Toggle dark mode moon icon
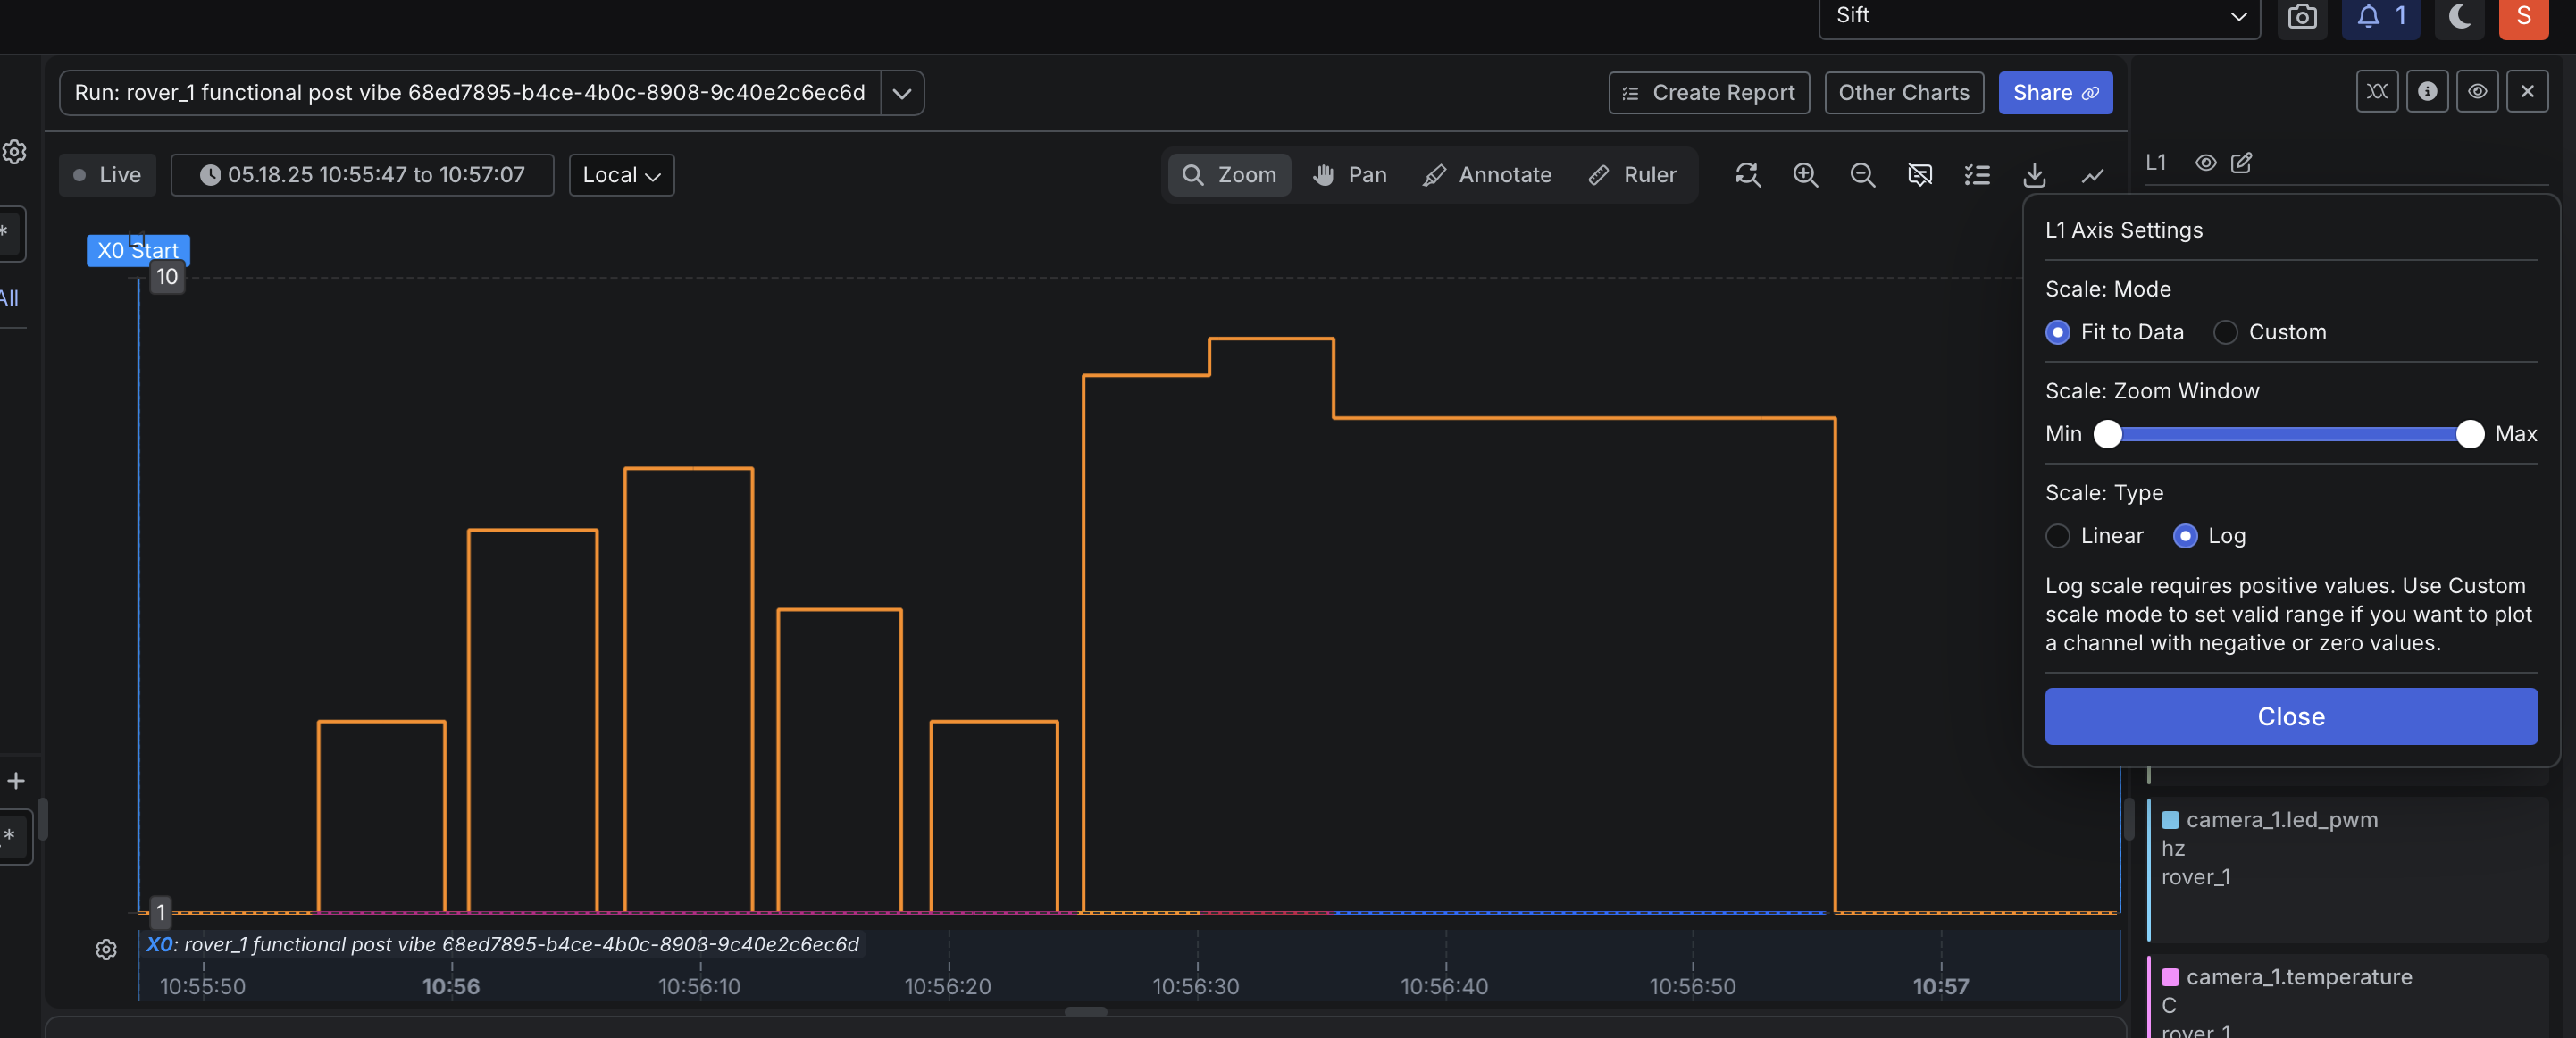Viewport: 2576px width, 1038px height. (2459, 17)
